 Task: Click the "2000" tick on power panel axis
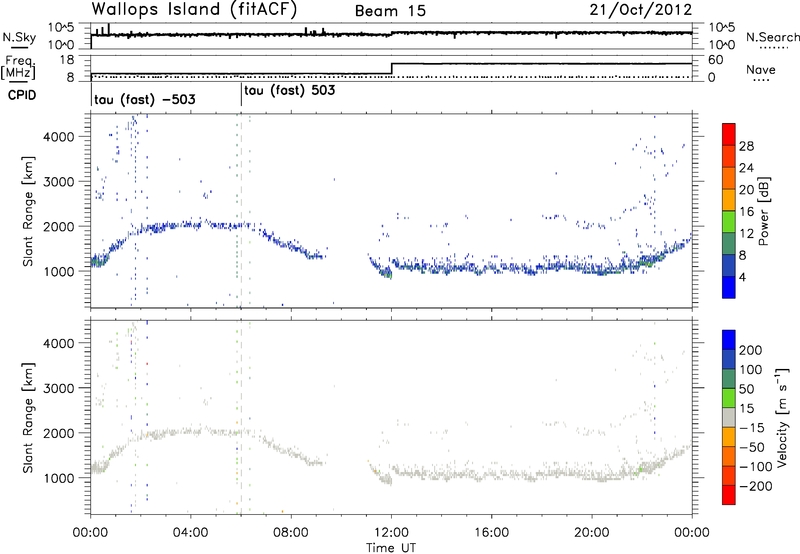tap(59, 226)
